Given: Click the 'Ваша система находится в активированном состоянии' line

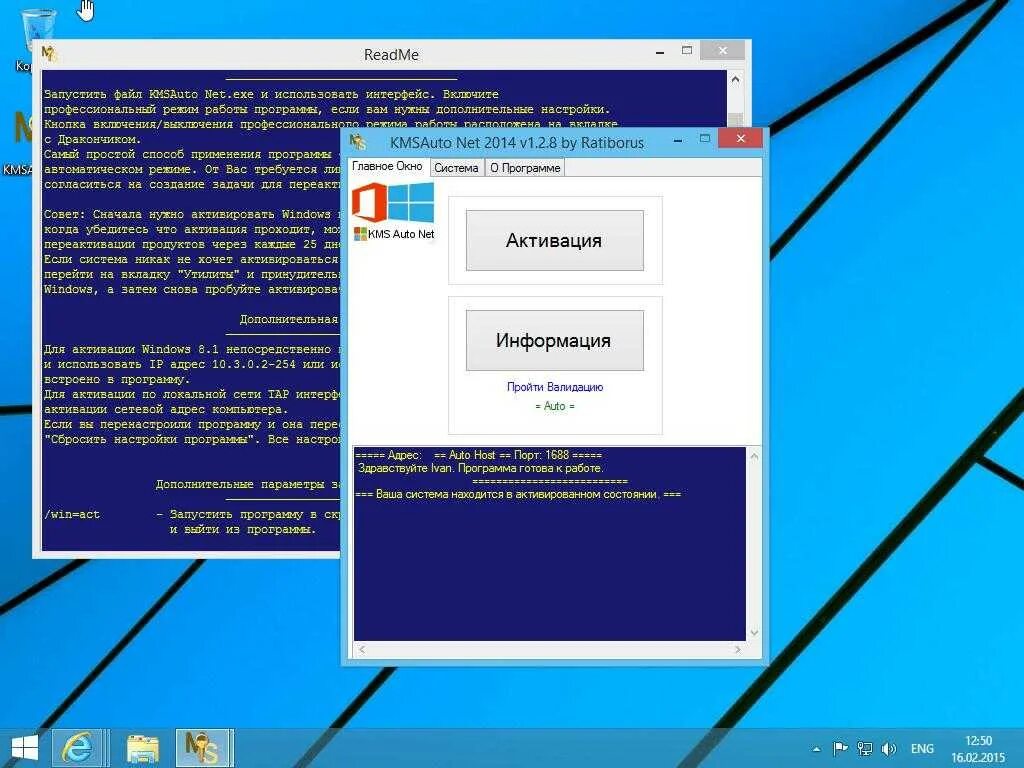Looking at the screenshot, I should pos(518,494).
